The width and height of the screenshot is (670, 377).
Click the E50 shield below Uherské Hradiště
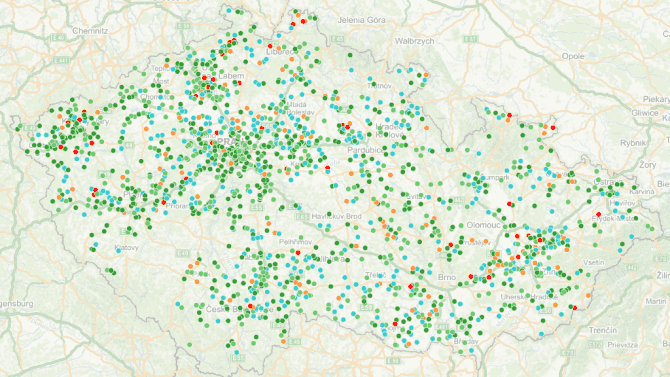545,310
